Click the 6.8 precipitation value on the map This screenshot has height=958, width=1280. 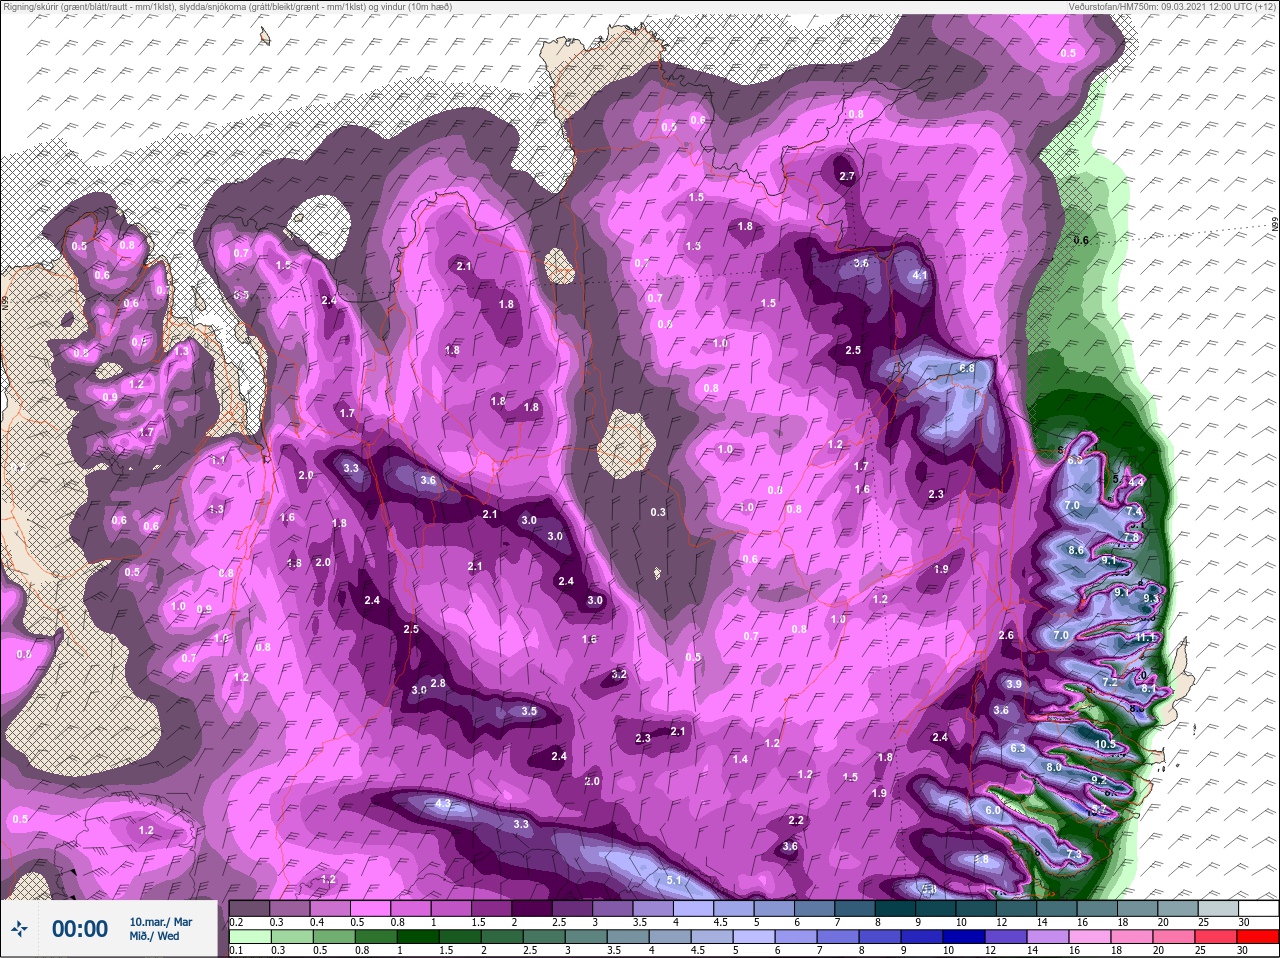point(966,368)
